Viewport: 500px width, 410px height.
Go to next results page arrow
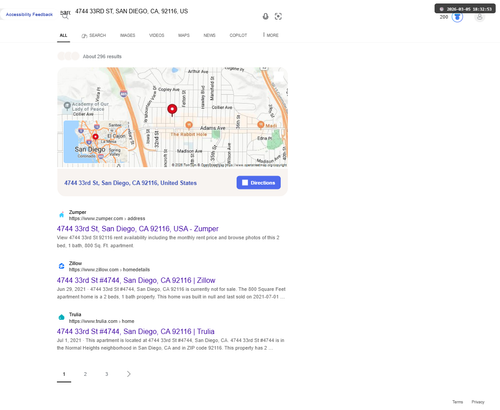(x=129, y=374)
